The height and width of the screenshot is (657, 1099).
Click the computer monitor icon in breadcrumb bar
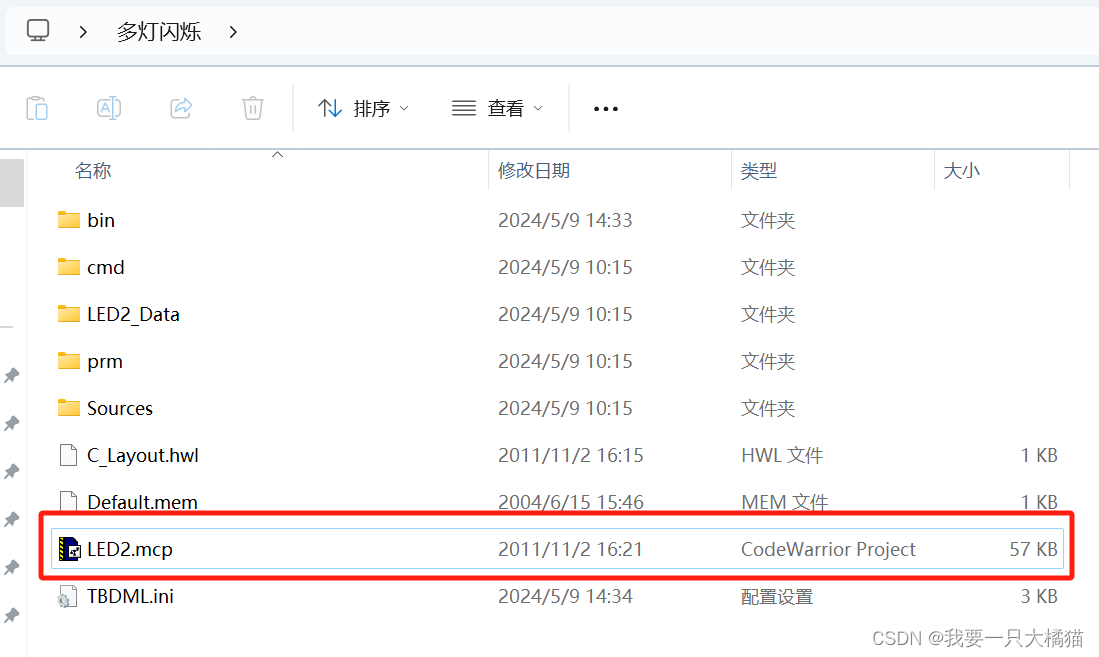coord(37,30)
